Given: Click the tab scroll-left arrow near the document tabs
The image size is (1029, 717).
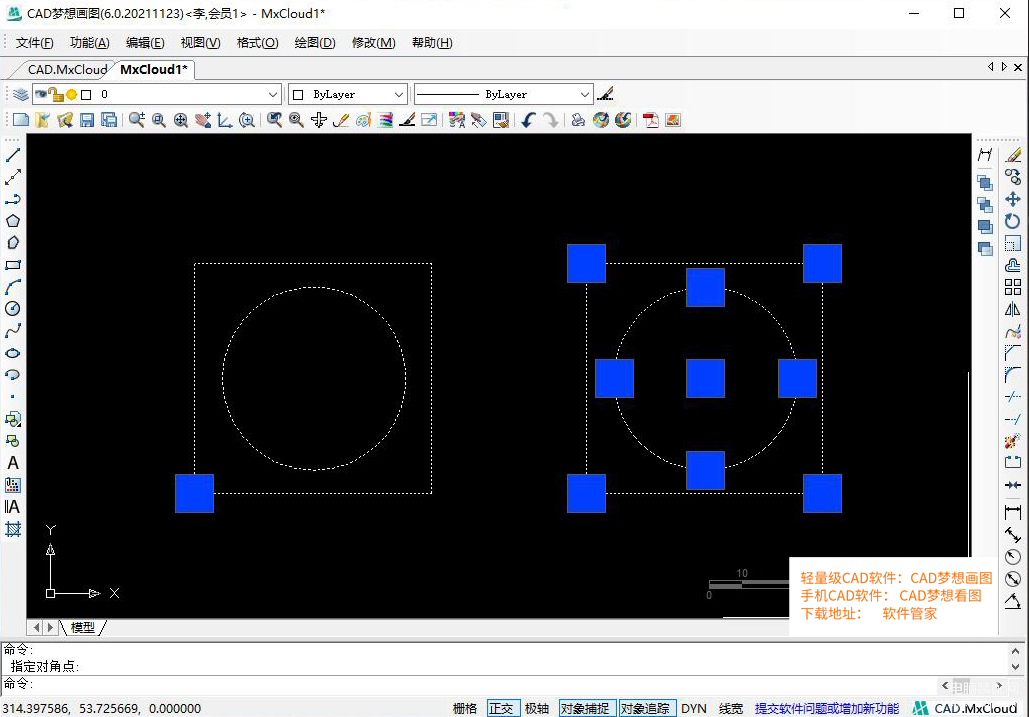Looking at the screenshot, I should [x=990, y=67].
